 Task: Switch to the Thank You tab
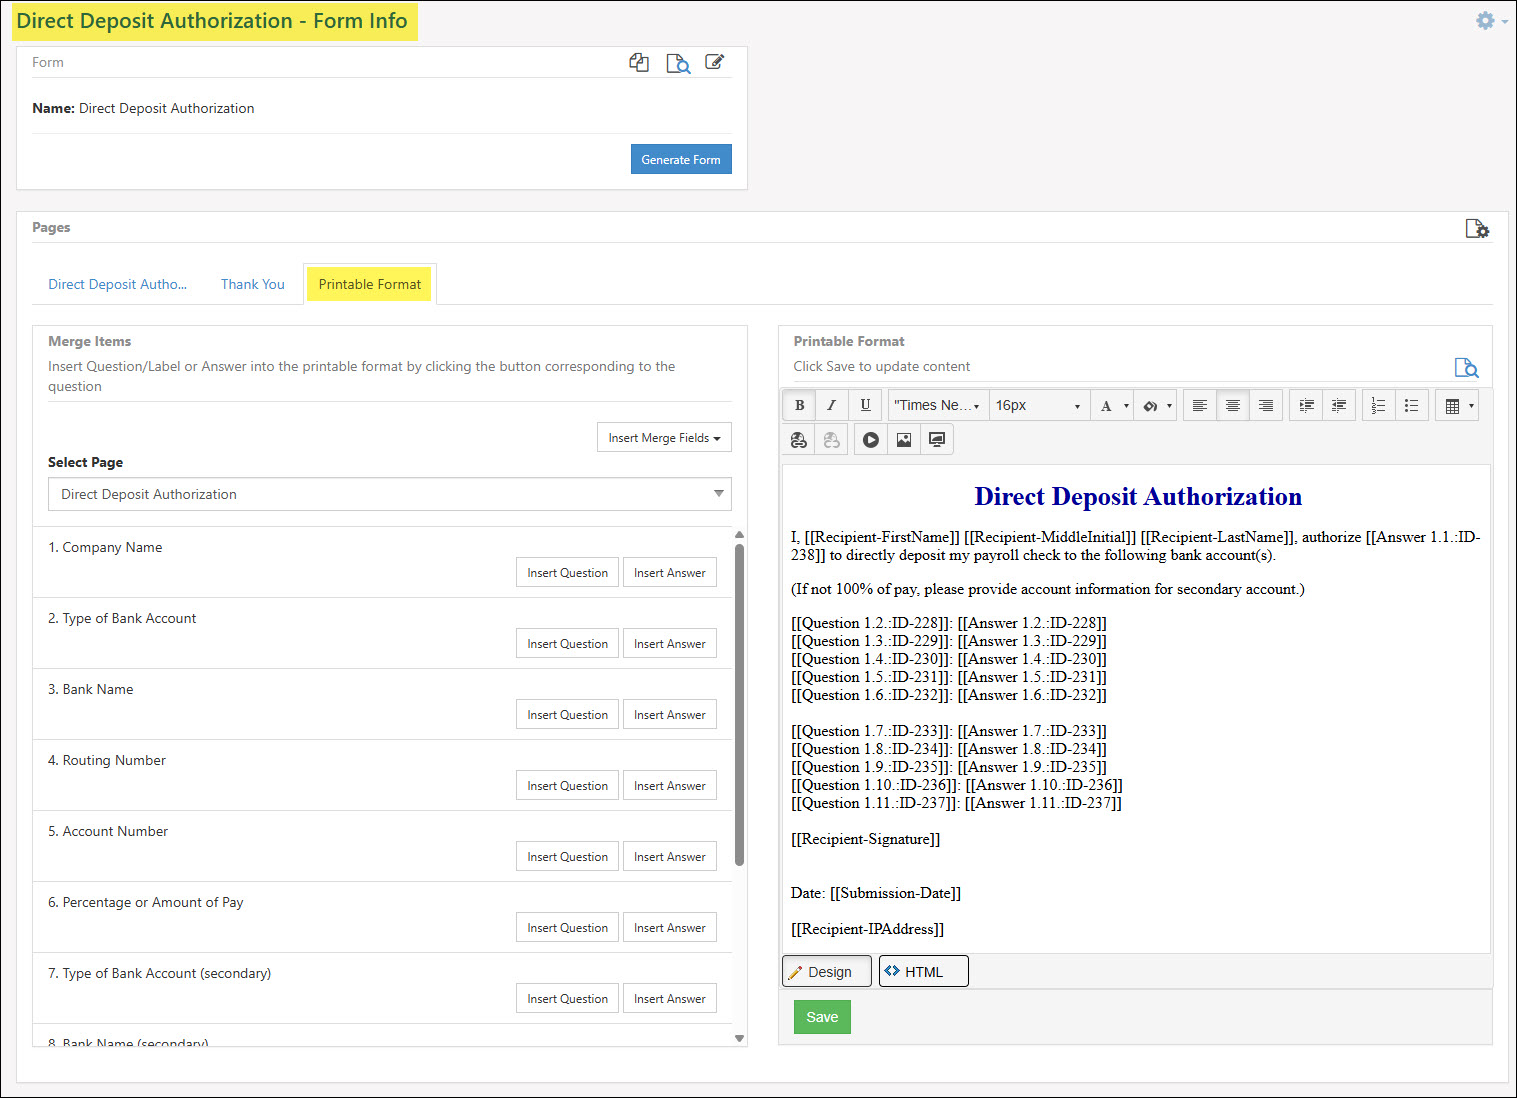tap(253, 284)
